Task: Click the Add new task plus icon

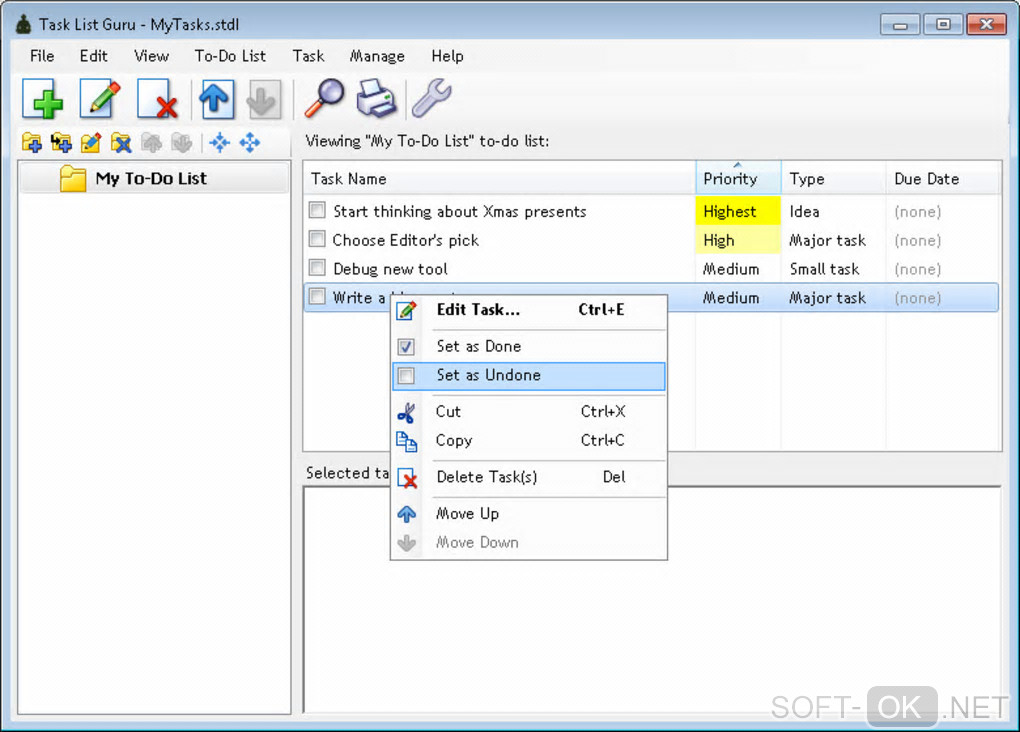Action: [42, 99]
